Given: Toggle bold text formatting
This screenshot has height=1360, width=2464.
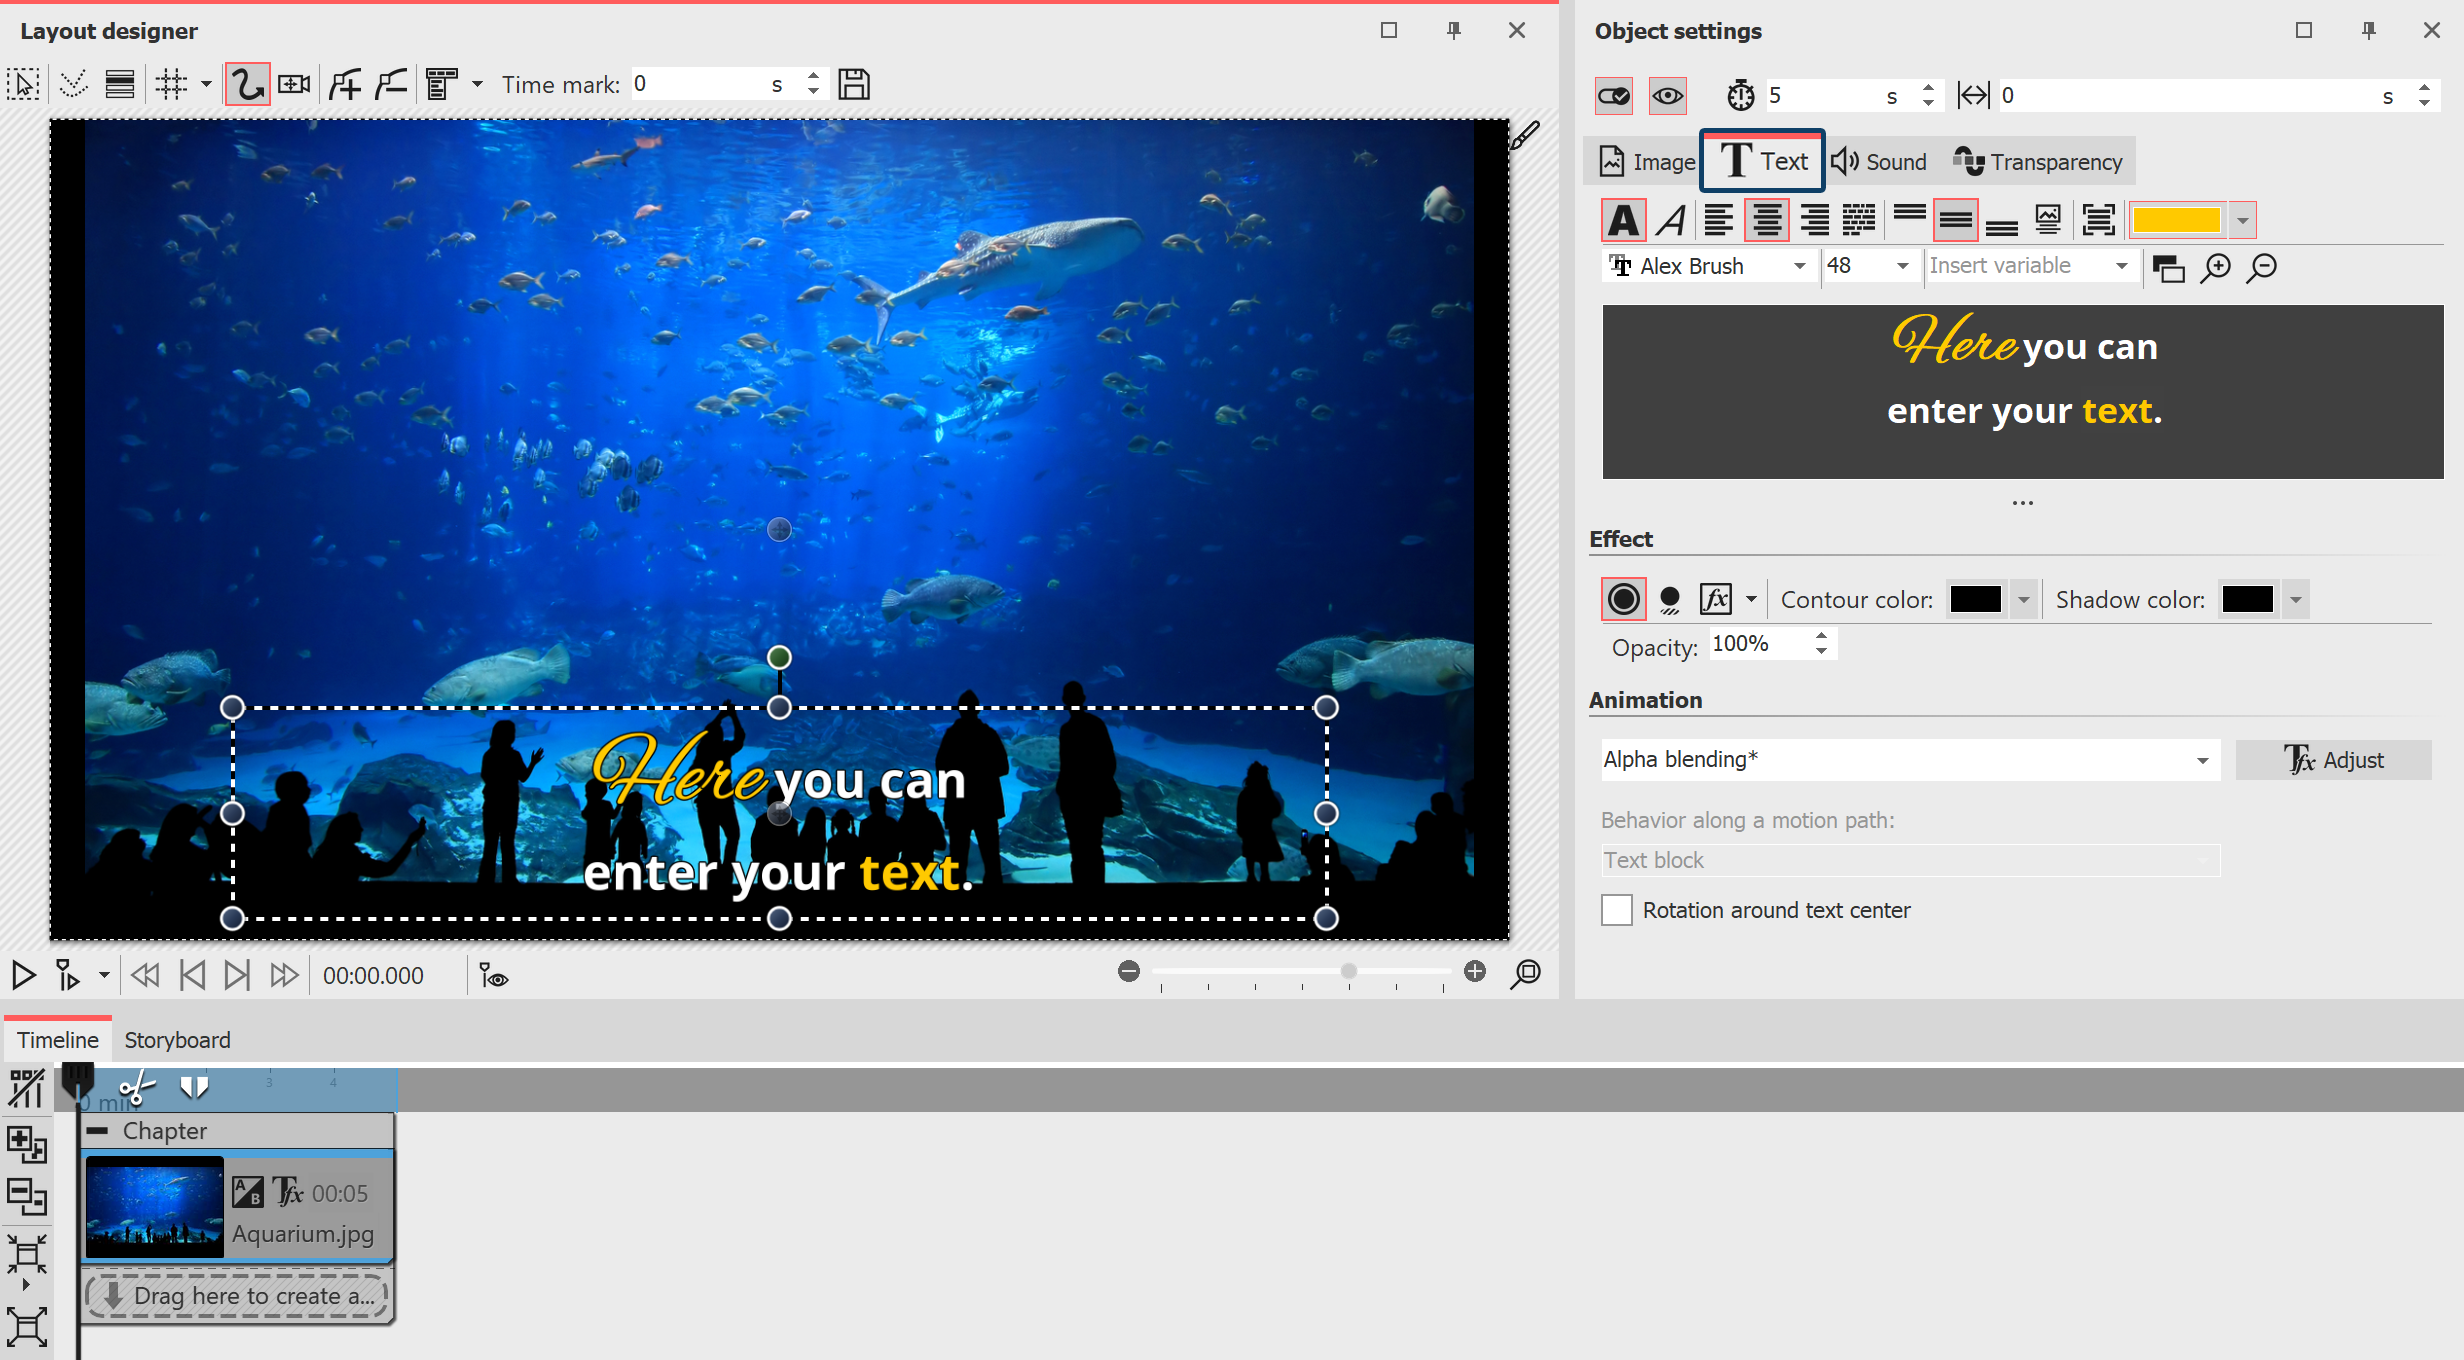Looking at the screenshot, I should tap(1623, 219).
